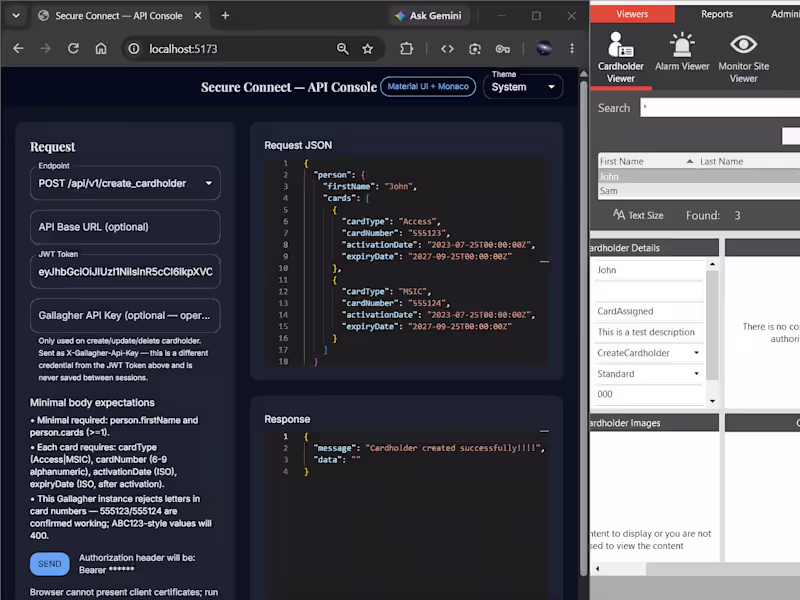800x600 pixels.
Task: Click the Gallagher API Key field
Action: pos(125,315)
